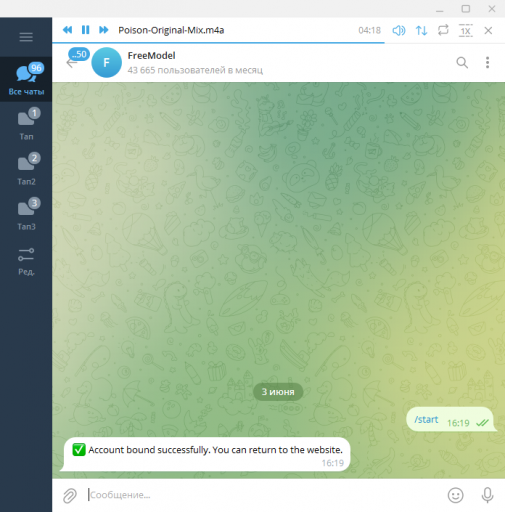Open the hamburger main menu
Image resolution: width=505 pixels, height=512 pixels.
(x=26, y=37)
